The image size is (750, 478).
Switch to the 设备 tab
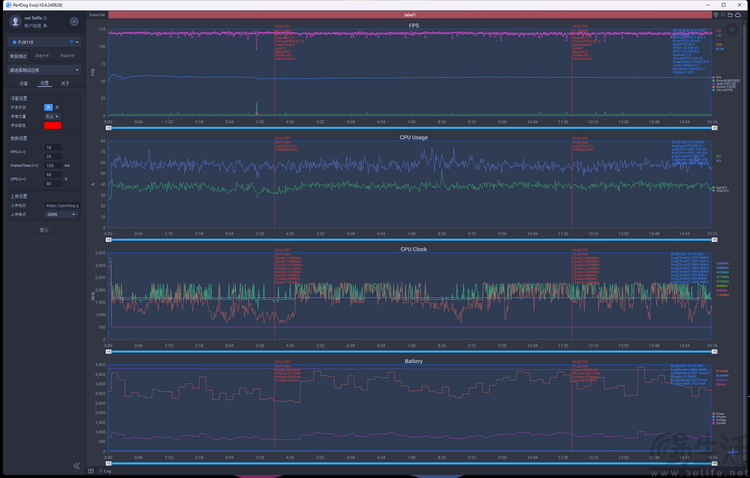point(22,84)
